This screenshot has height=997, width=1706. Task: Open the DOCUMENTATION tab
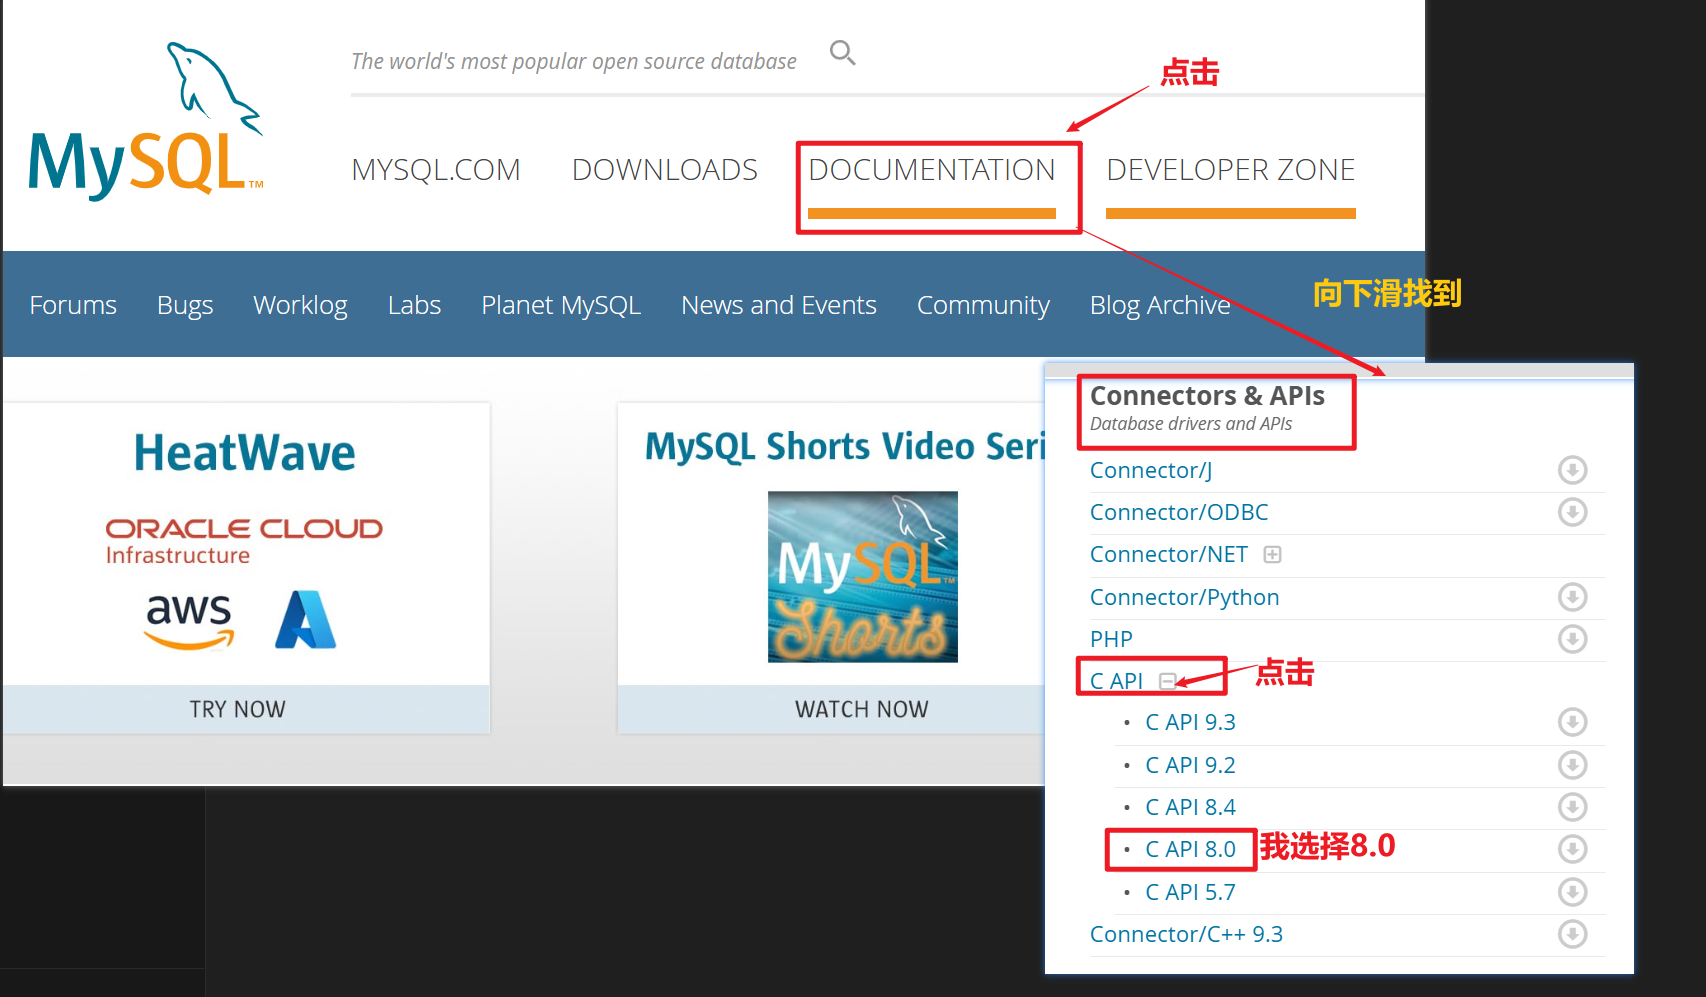click(x=932, y=170)
